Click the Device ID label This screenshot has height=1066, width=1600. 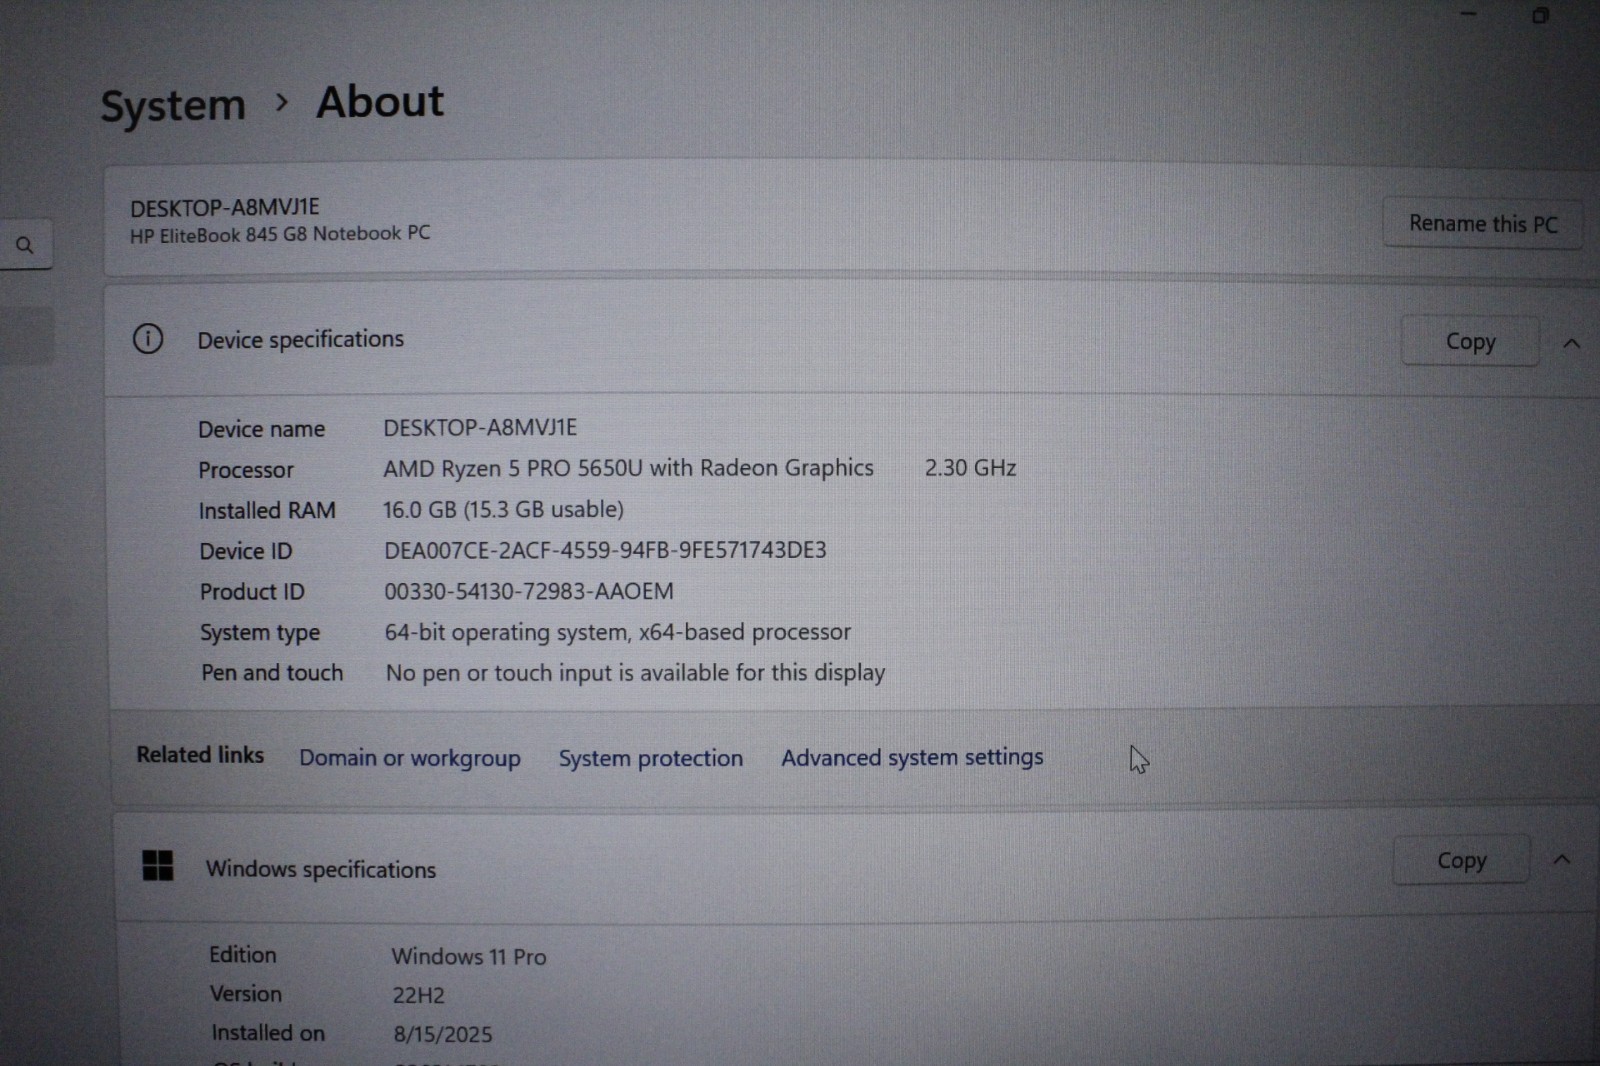[x=246, y=551]
